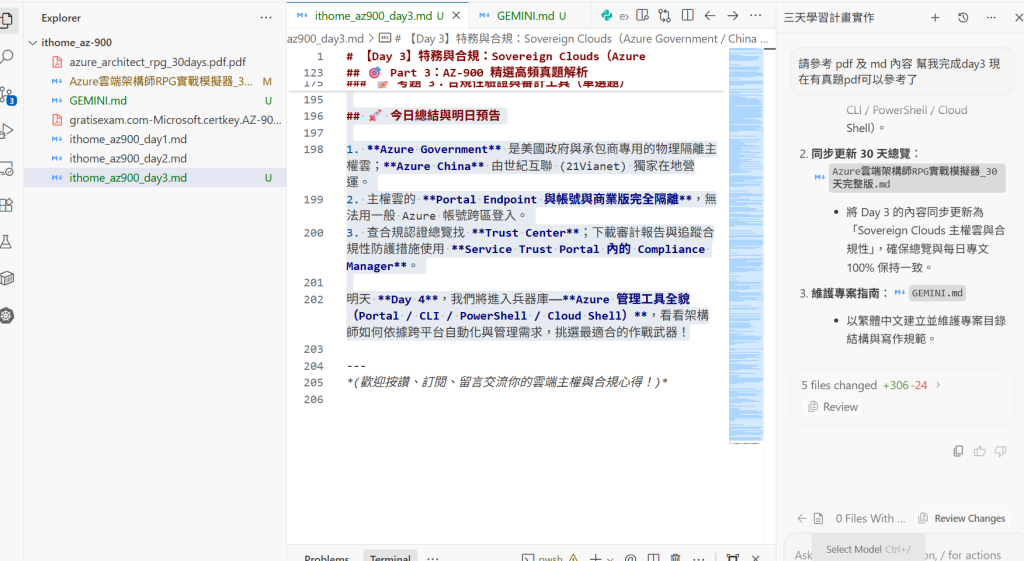This screenshot has height=561, width=1024.
Task: Start a new chat with plus icon
Action: point(935,18)
